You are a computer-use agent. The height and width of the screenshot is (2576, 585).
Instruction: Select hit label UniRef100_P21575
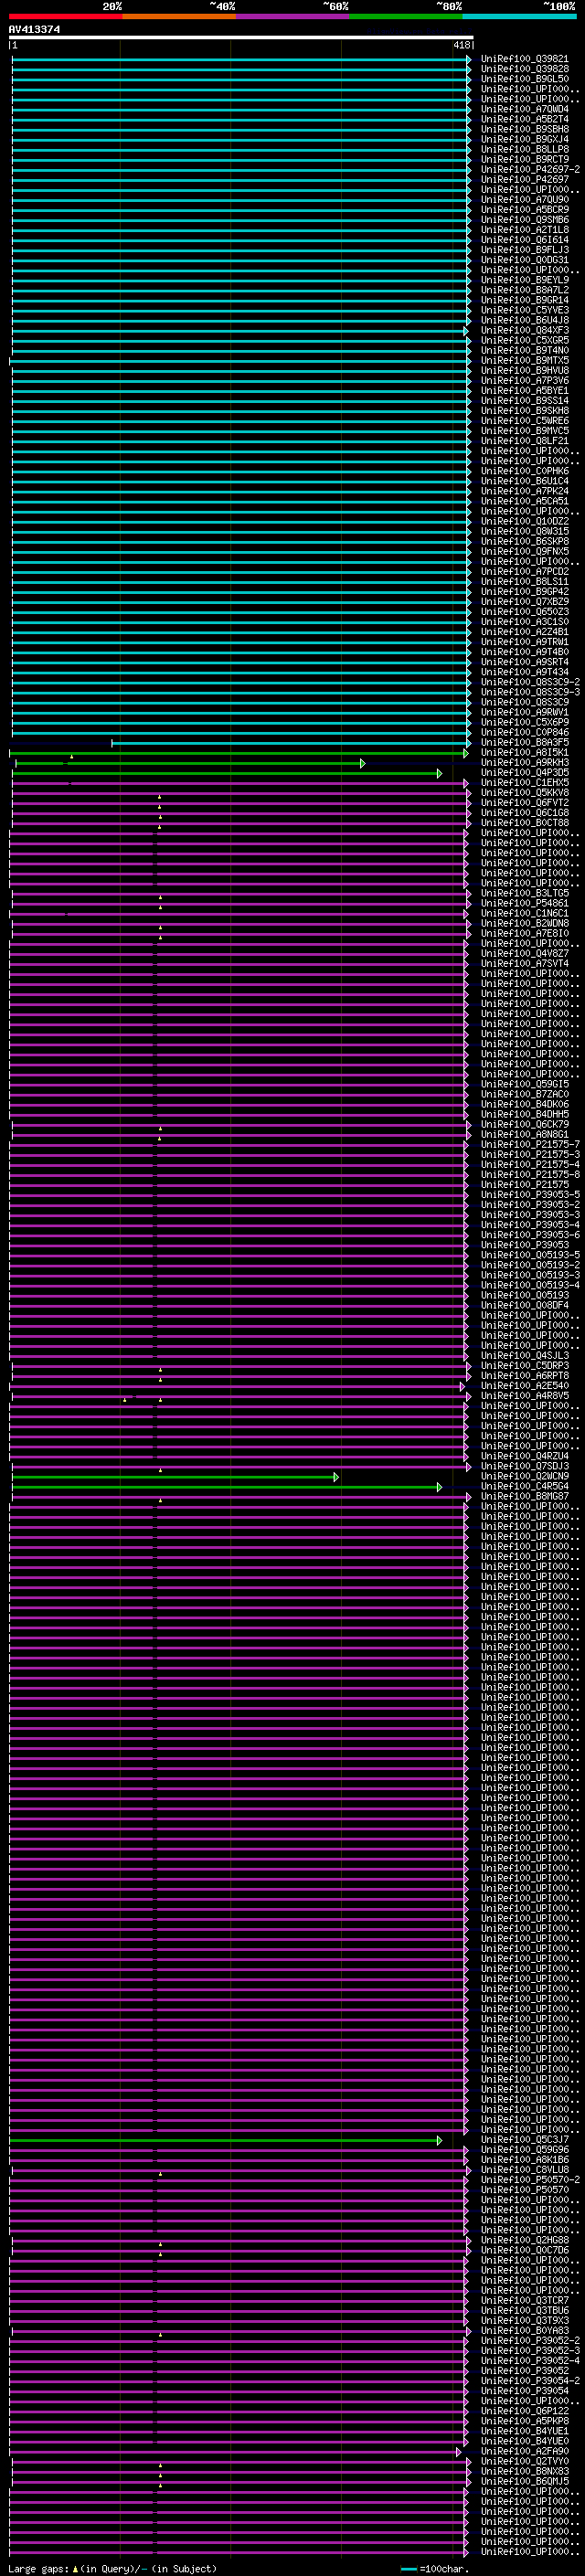[525, 1184]
